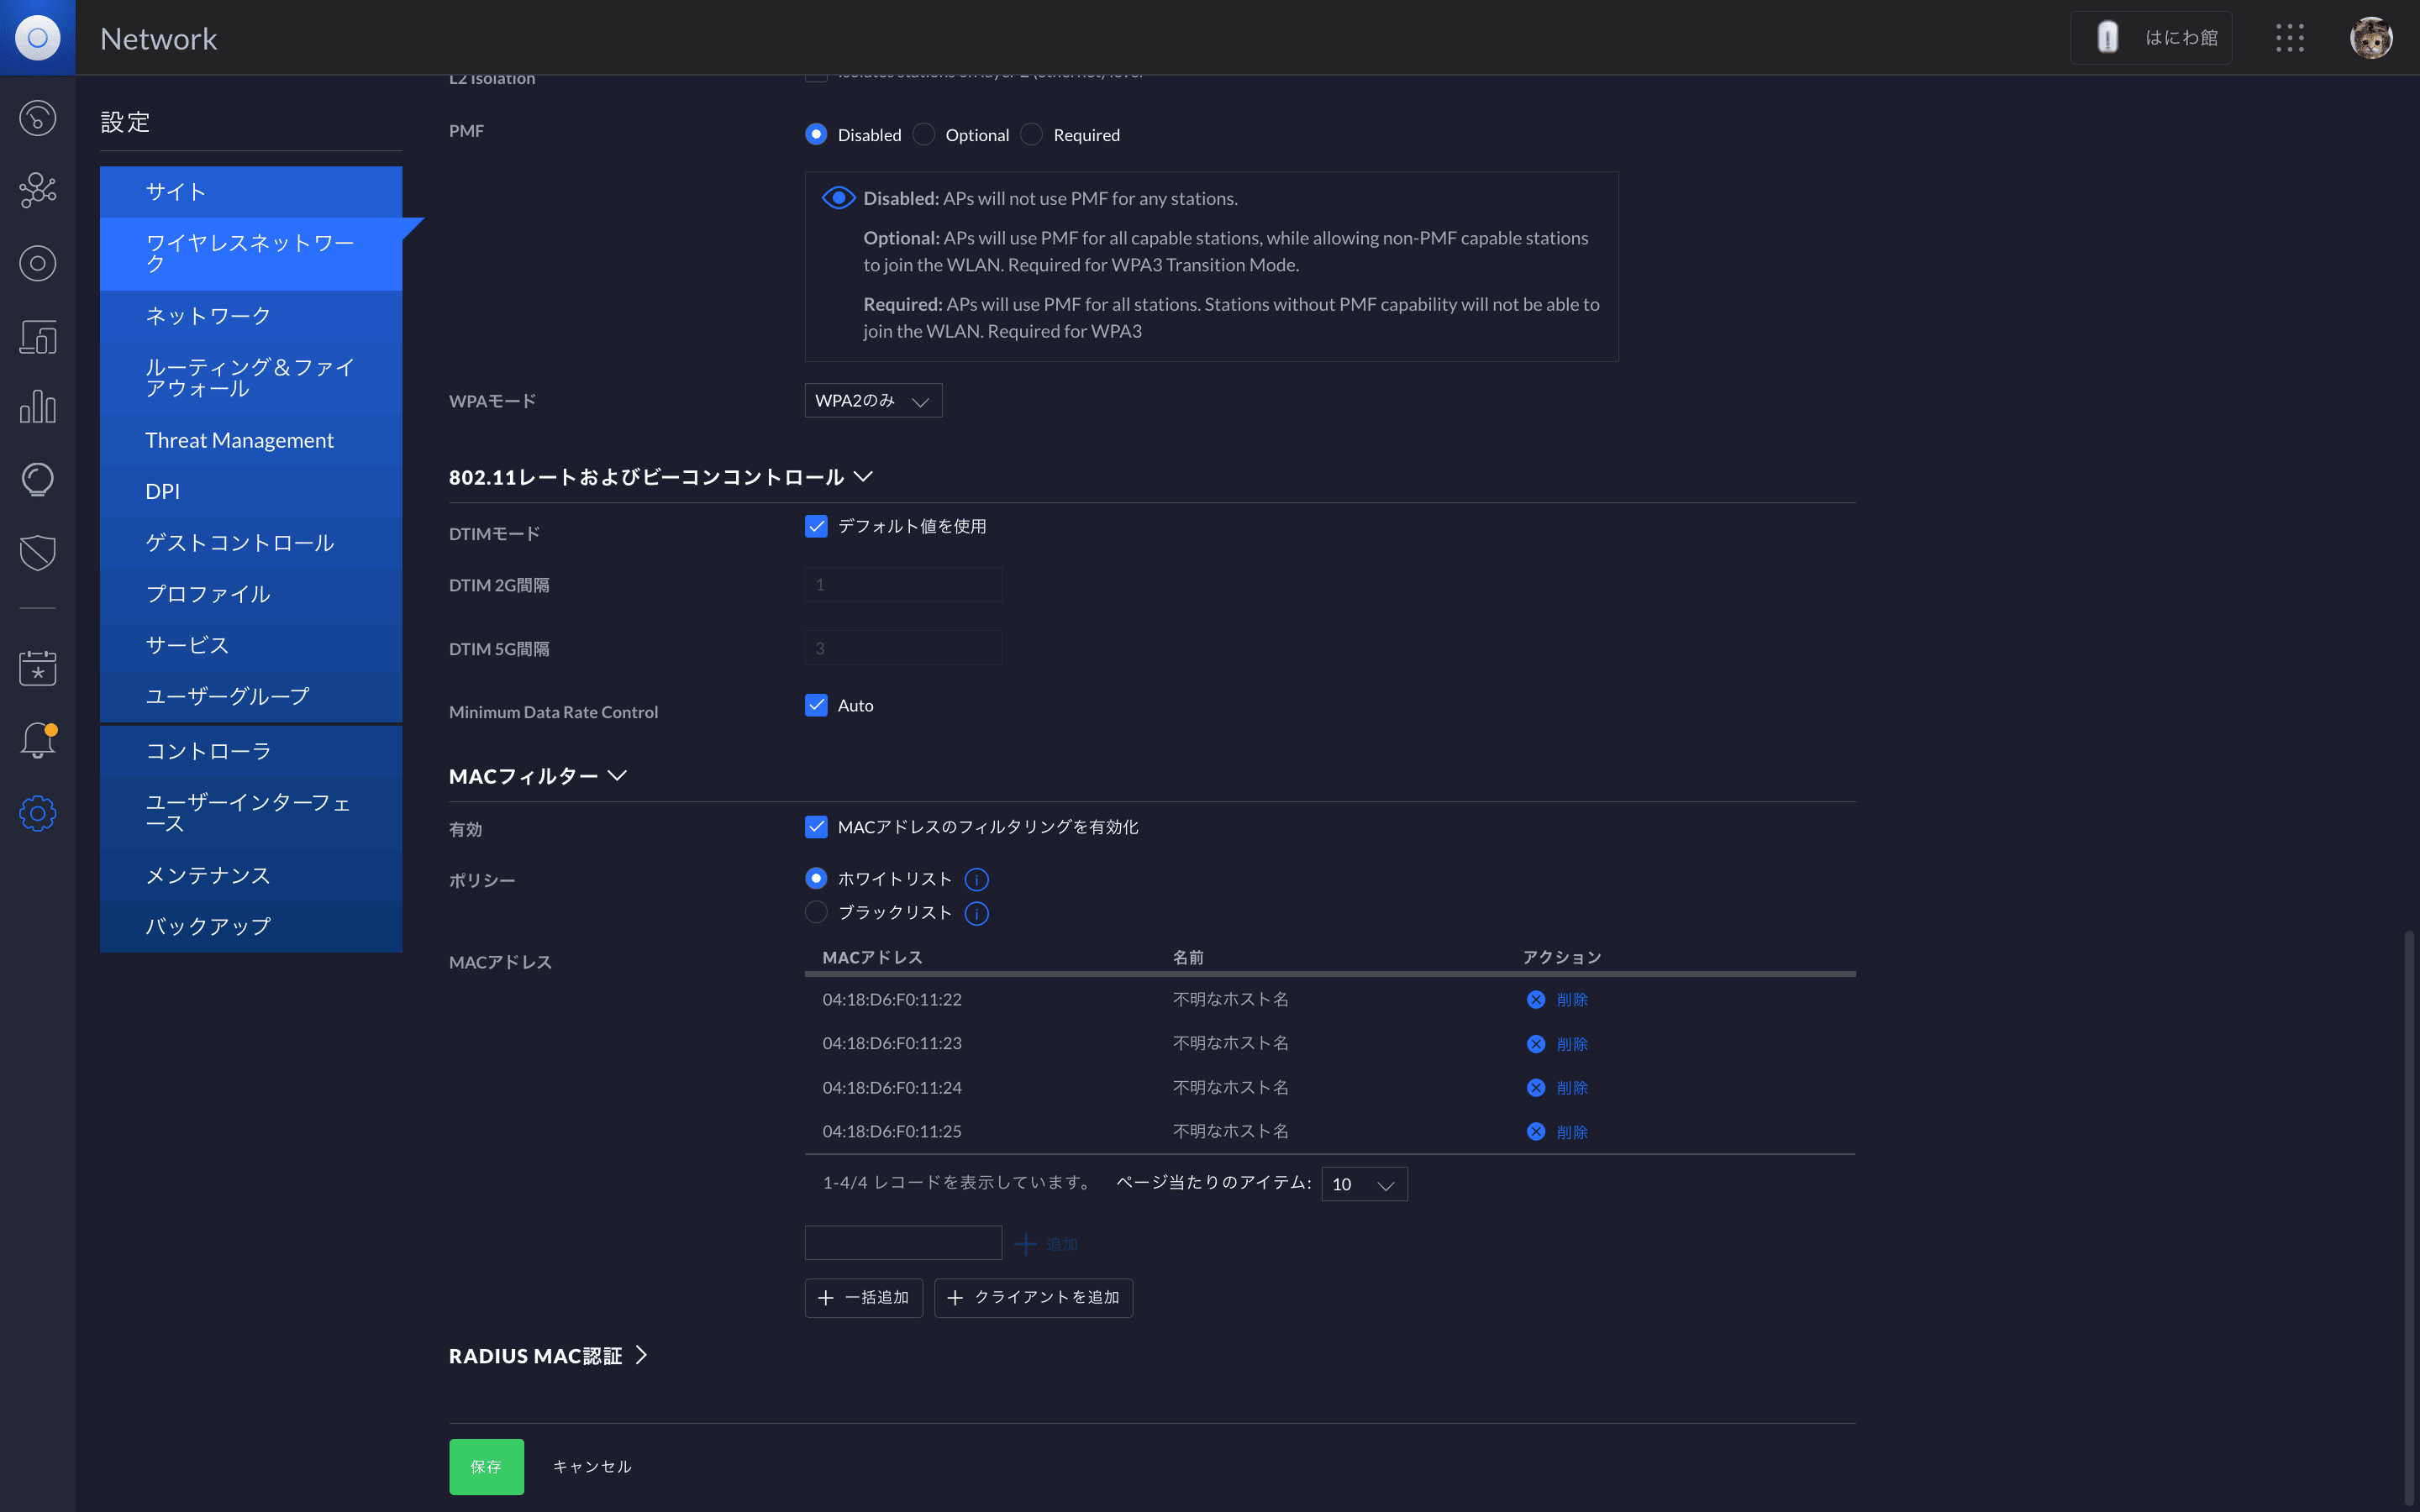This screenshot has width=2420, height=1512.
Task: Collapse 802.11レートおよびビーコンコントロール section
Action: click(661, 477)
